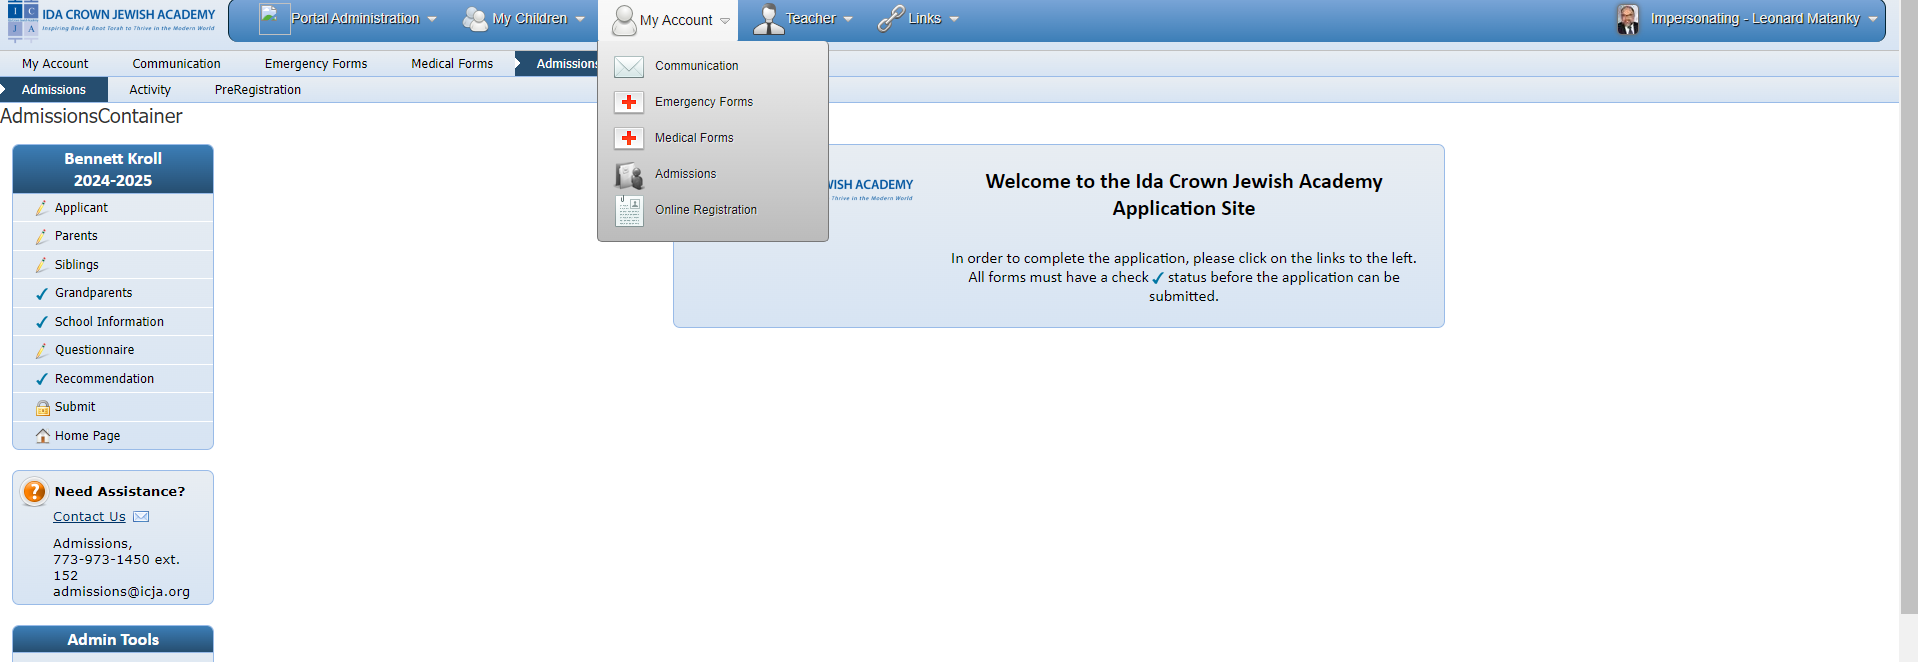Click the Bennett Kroll 2024-2025 panel header
The width and height of the screenshot is (1918, 662).
click(x=113, y=169)
